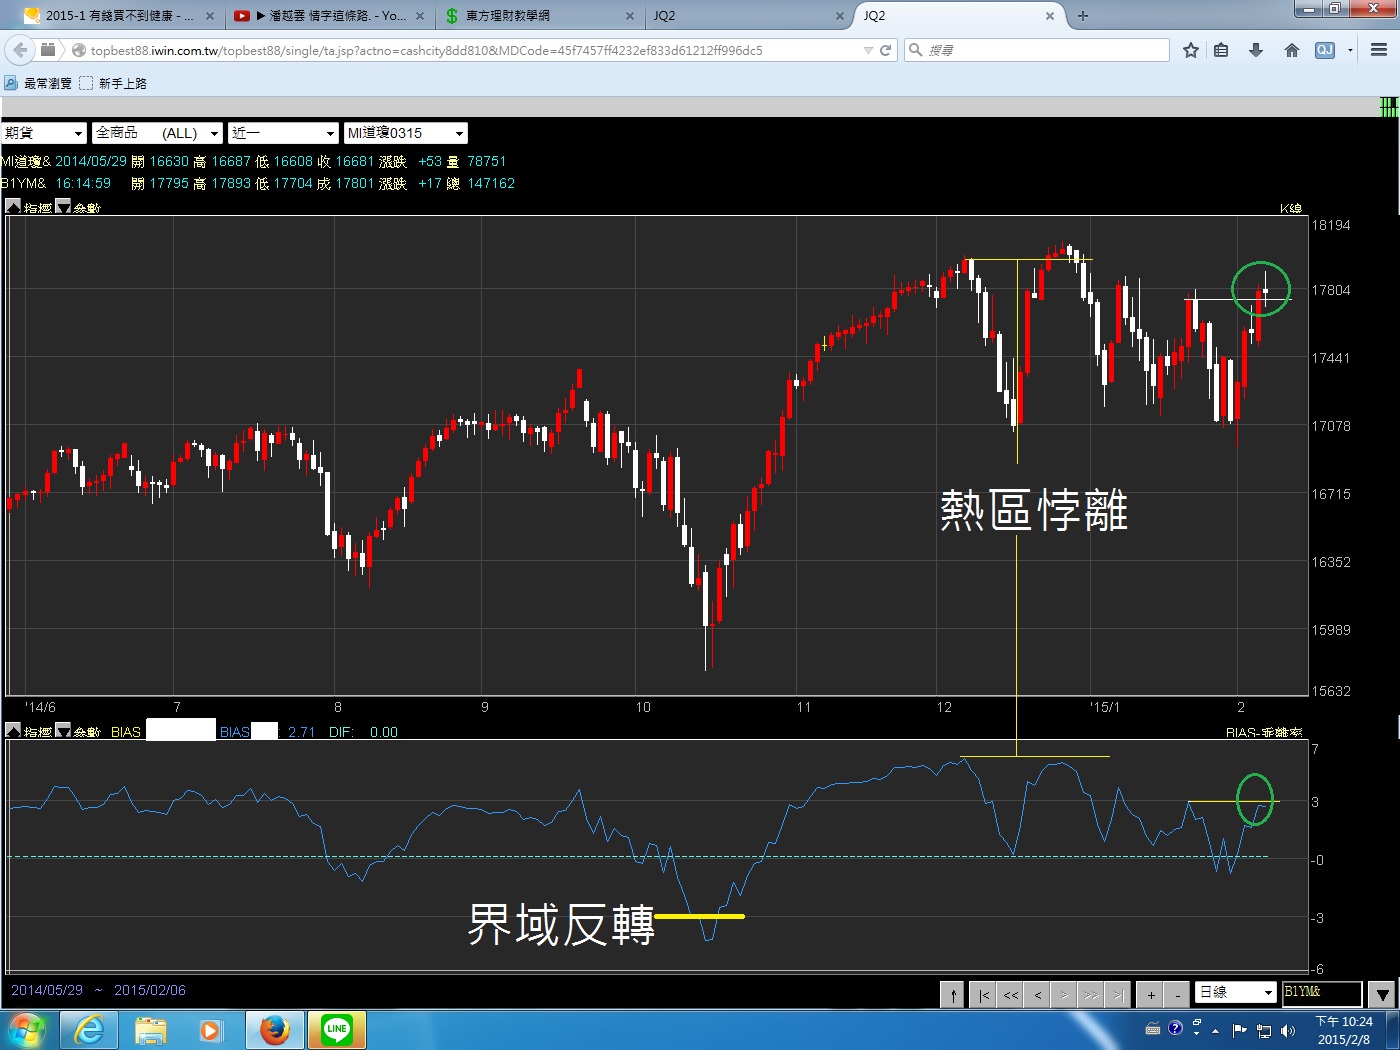Viewport: 1400px width, 1050px height.
Task: Bookmark this page with the star icon
Action: click(x=1190, y=50)
